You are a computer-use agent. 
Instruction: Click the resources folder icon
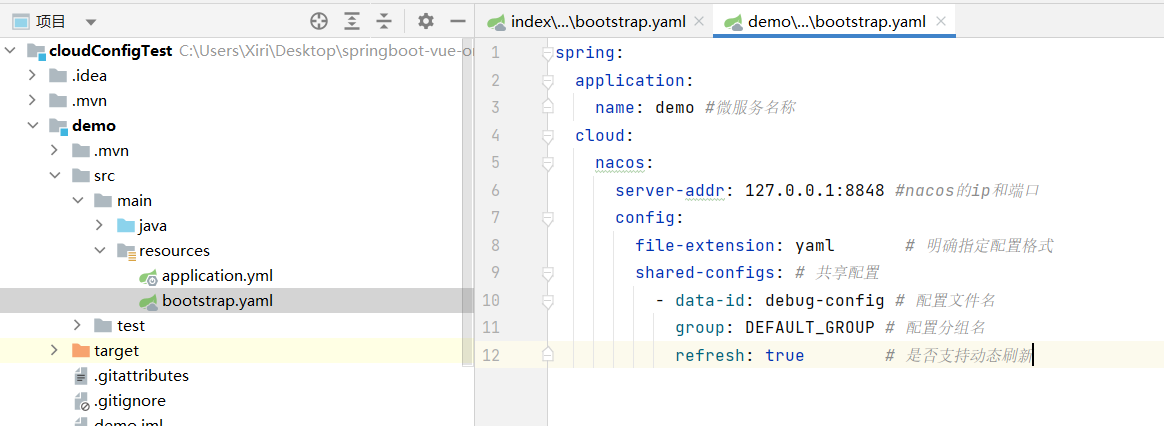click(x=125, y=251)
